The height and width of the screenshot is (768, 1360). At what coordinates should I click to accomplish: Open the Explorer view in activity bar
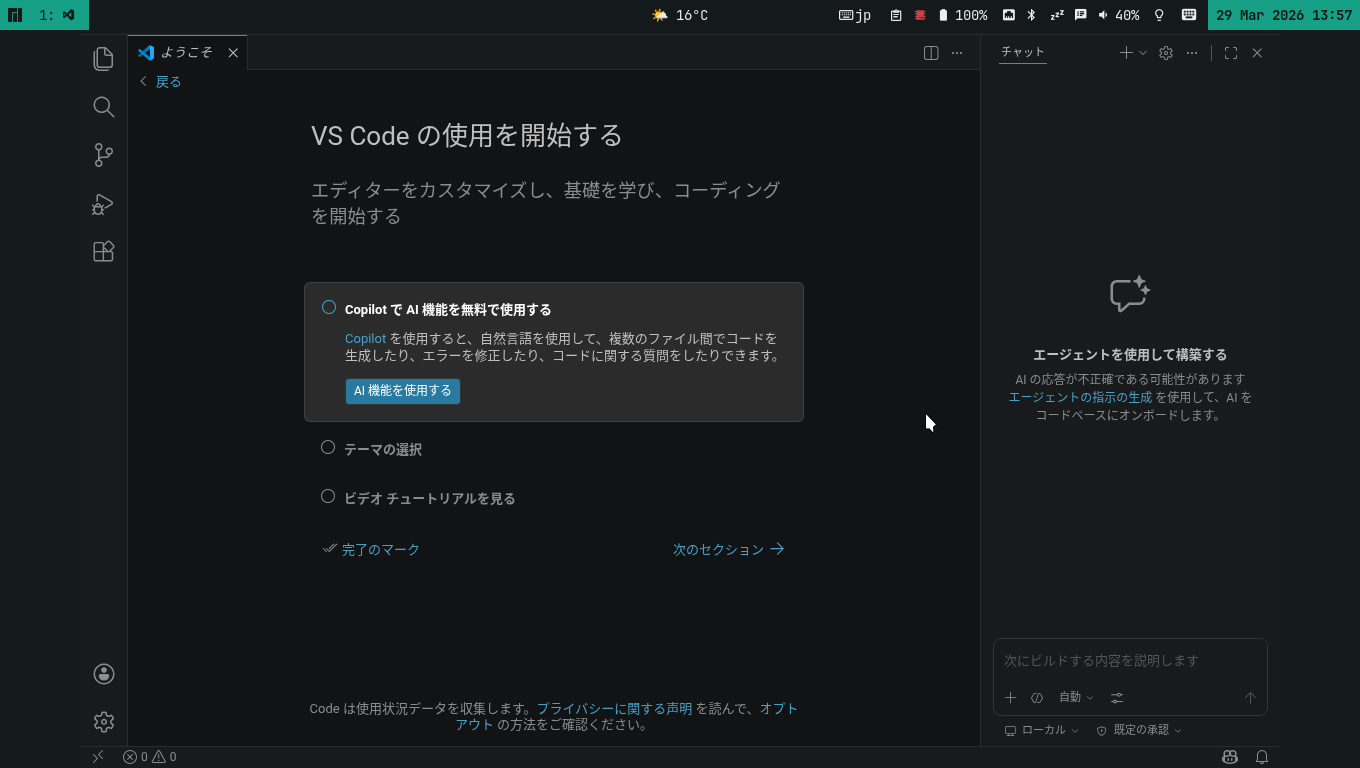pyautogui.click(x=103, y=59)
